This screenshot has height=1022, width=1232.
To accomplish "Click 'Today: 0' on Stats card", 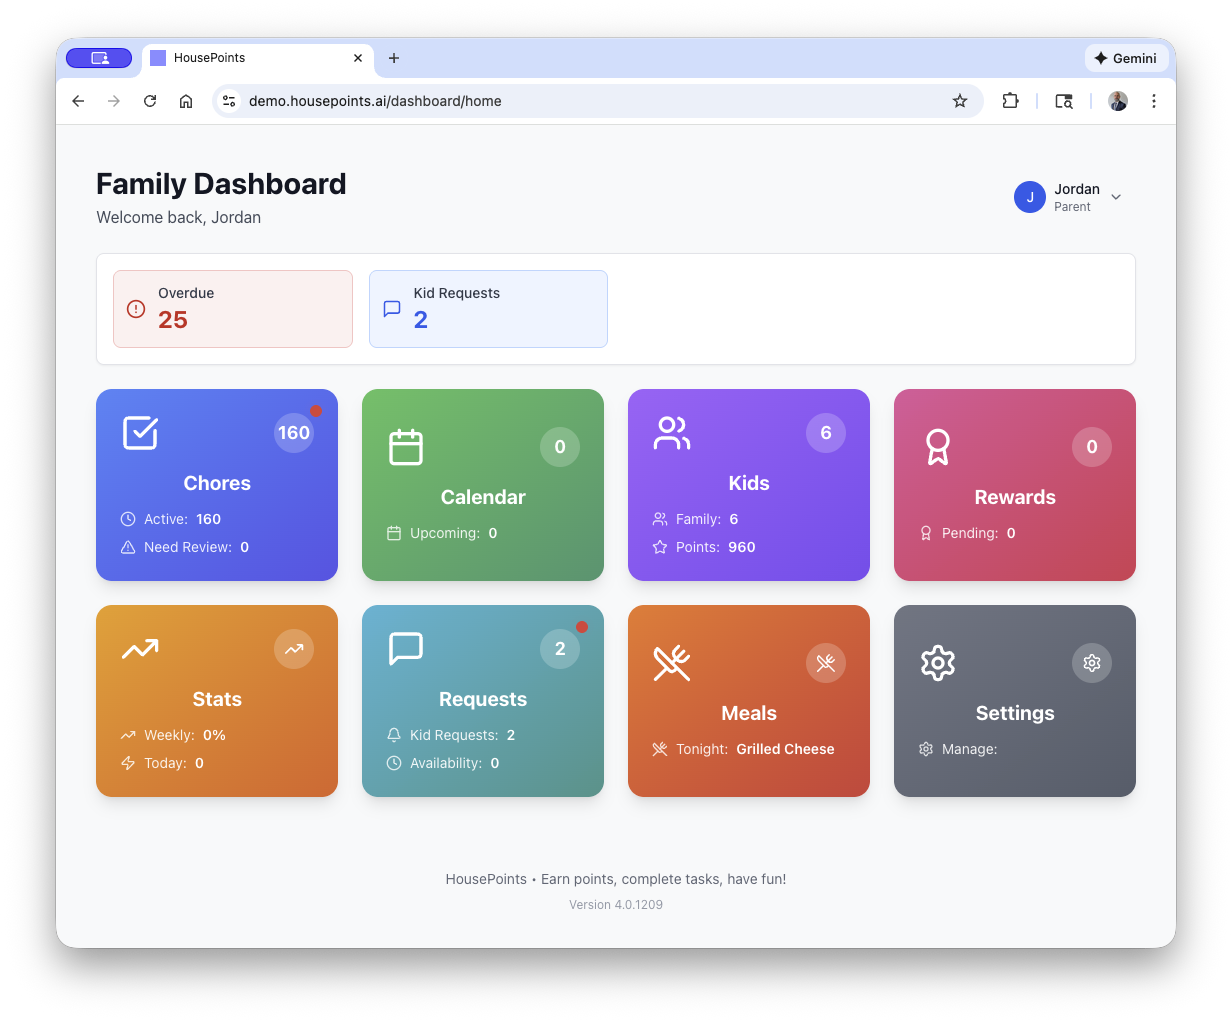I will pos(162,763).
